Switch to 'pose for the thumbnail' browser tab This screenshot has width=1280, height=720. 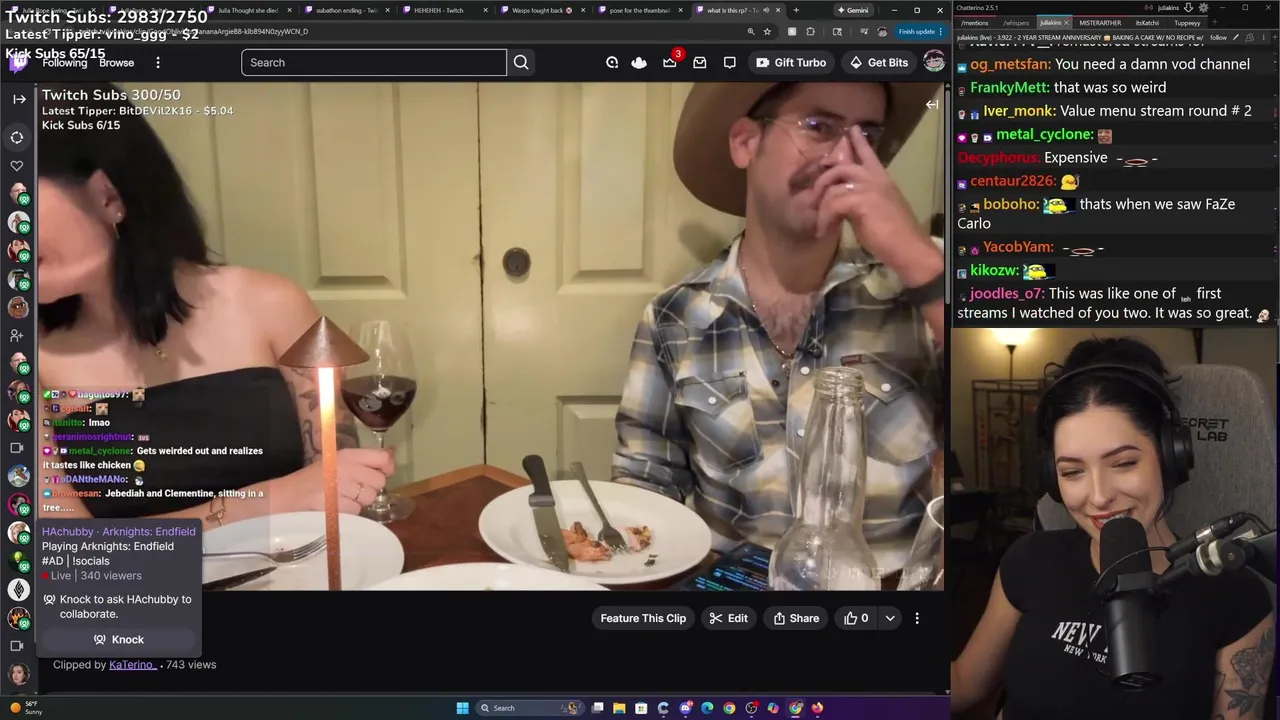pos(640,10)
